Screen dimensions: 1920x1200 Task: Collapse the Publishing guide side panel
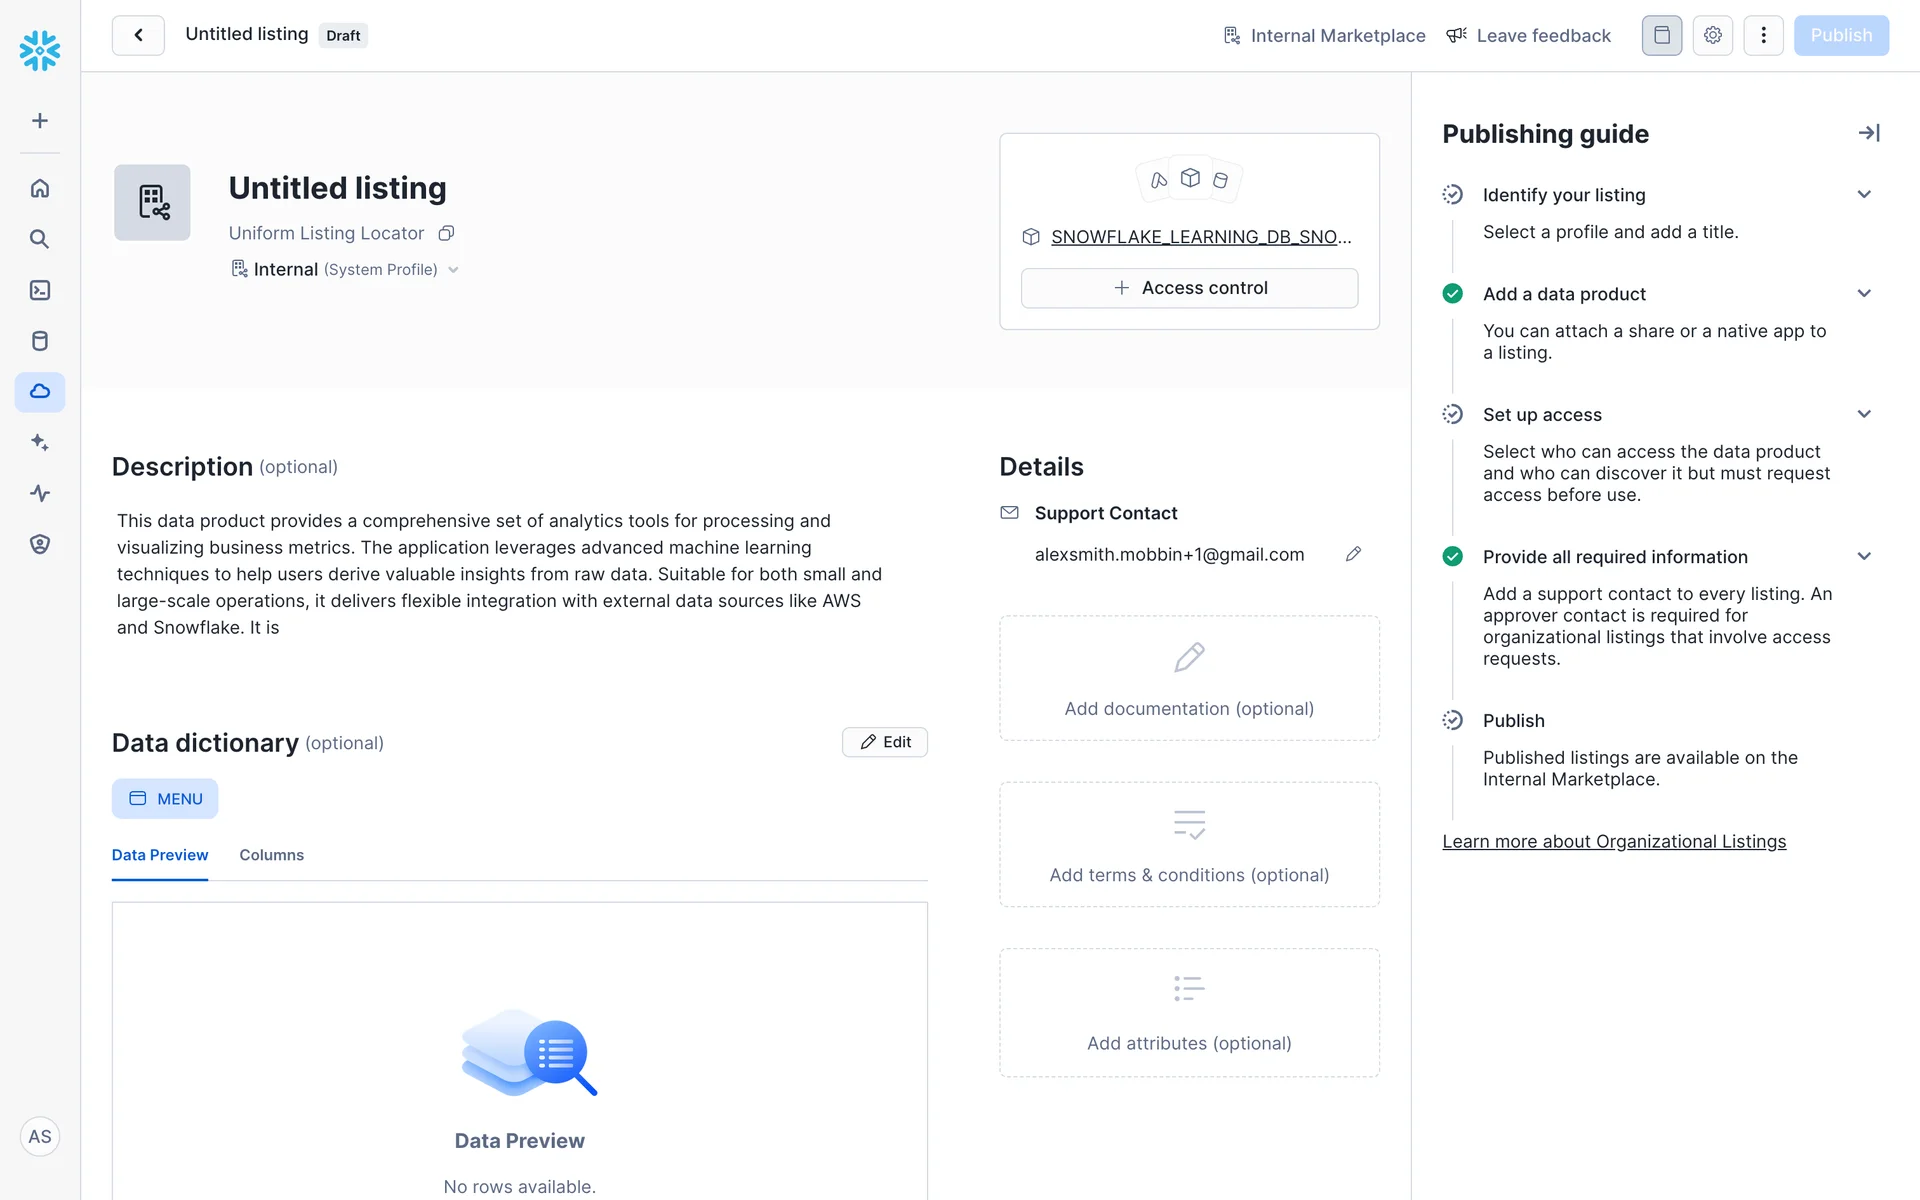click(x=1868, y=133)
